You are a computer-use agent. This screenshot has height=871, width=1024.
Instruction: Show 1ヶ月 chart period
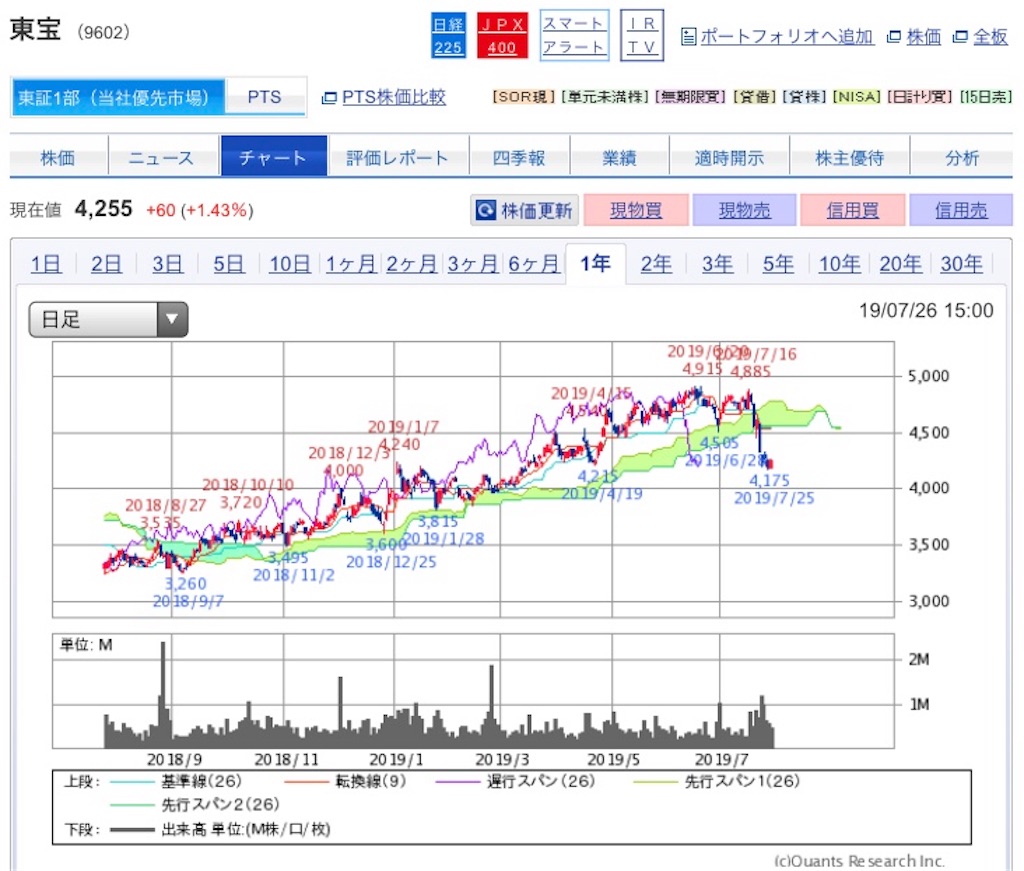click(x=351, y=264)
